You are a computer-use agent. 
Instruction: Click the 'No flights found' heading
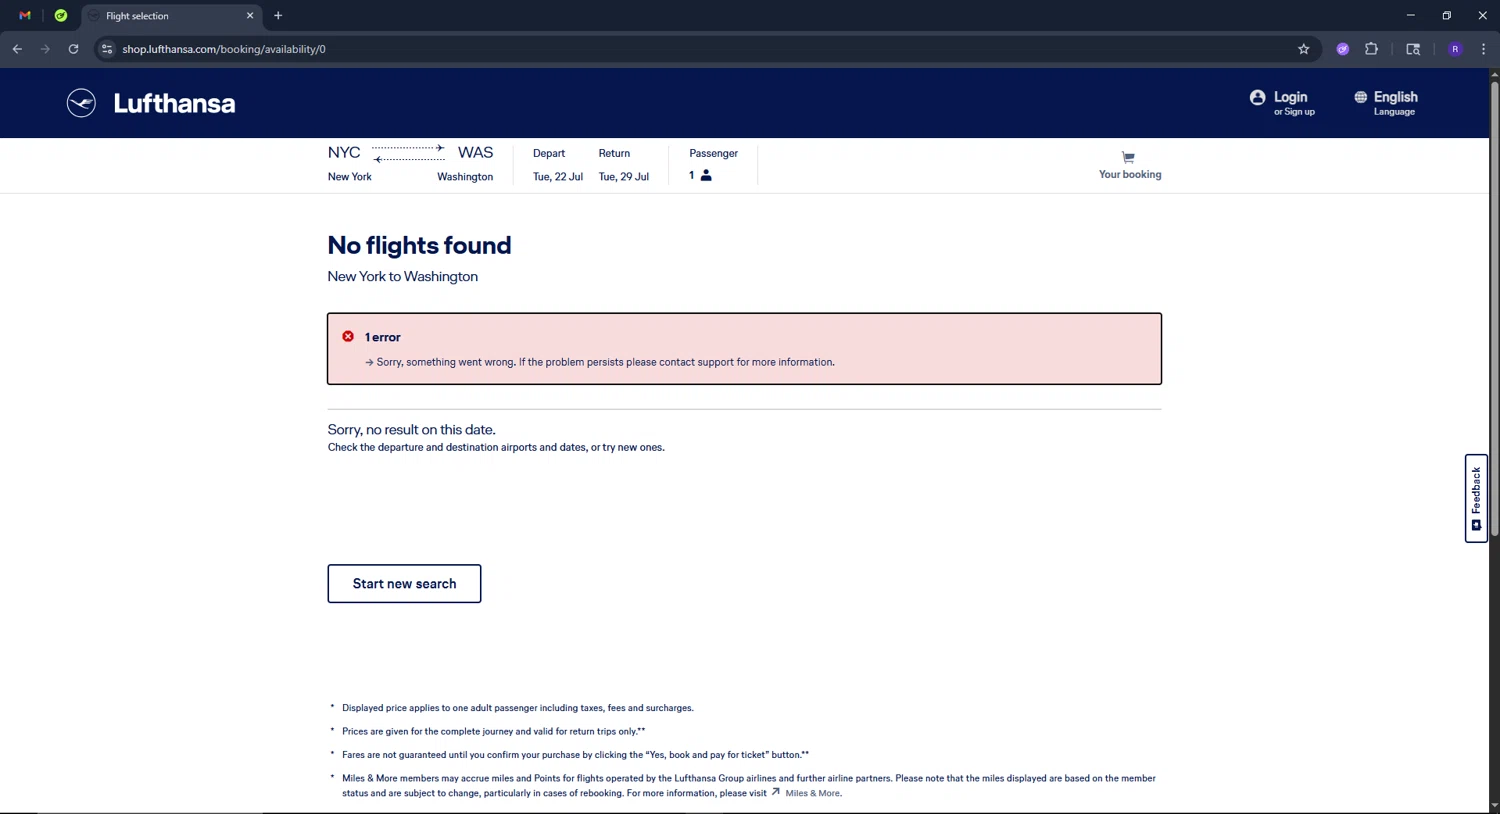tap(419, 245)
